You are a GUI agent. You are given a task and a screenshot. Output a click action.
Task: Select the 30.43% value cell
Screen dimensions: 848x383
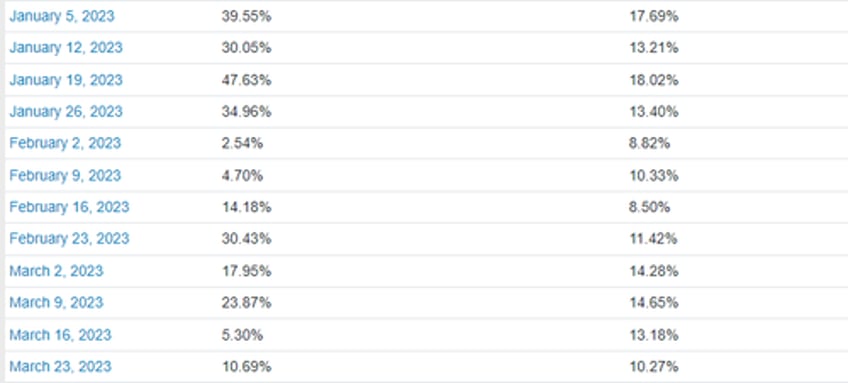point(246,239)
